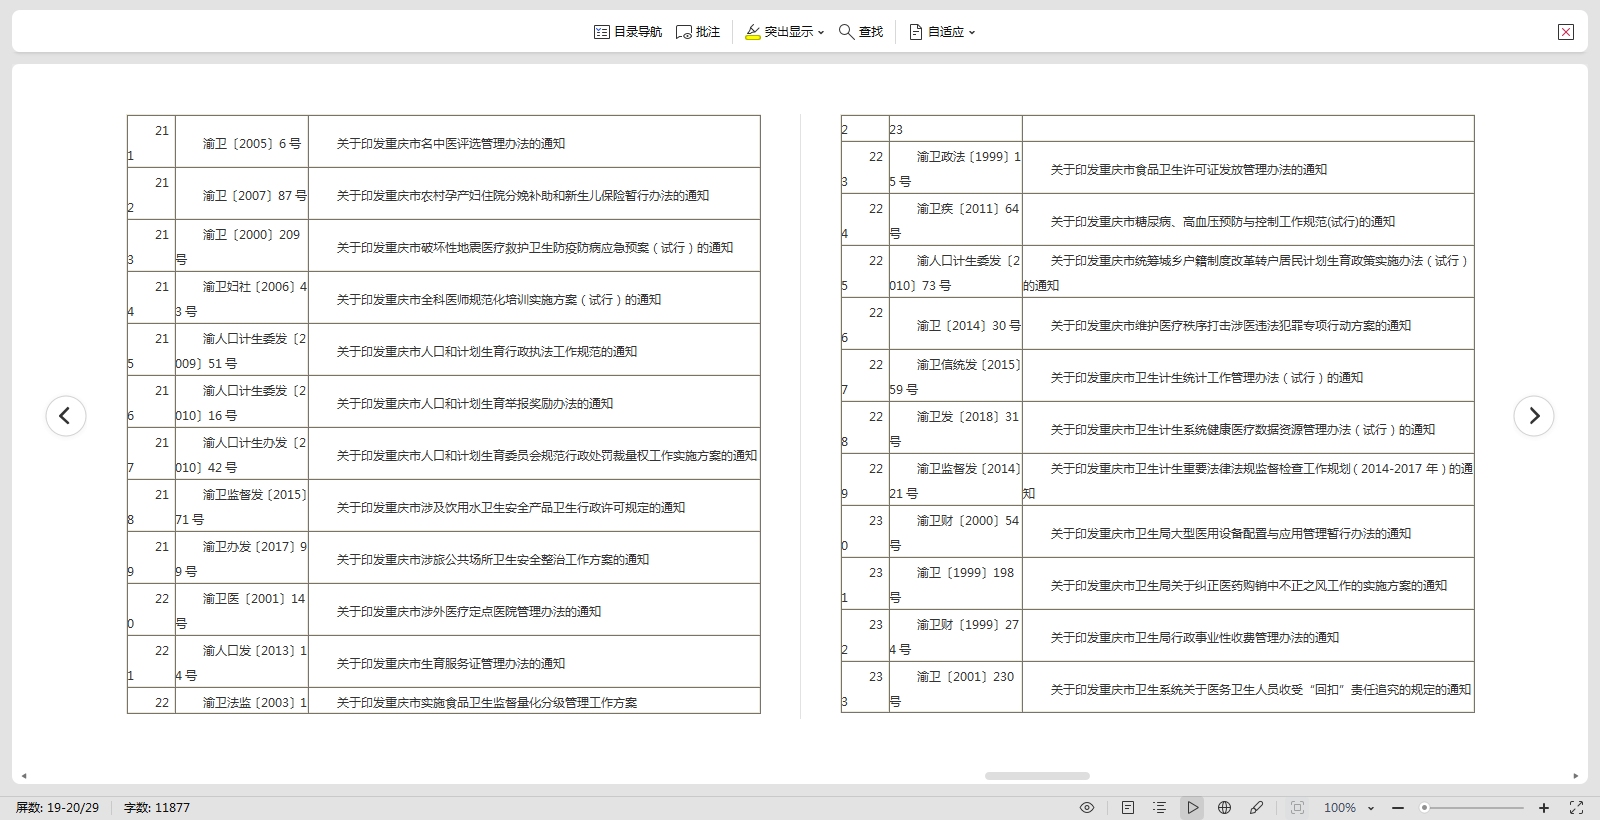
Task: Open the 自适应 layout dropdown
Action: [942, 32]
